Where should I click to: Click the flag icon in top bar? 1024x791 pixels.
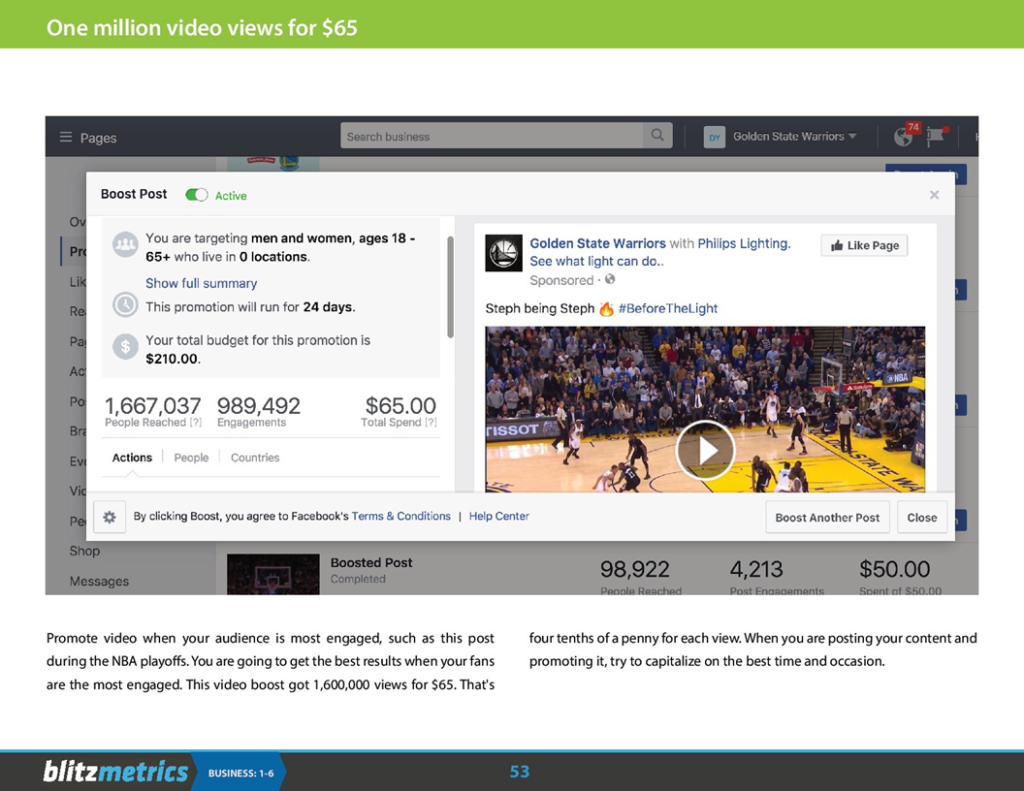click(935, 136)
